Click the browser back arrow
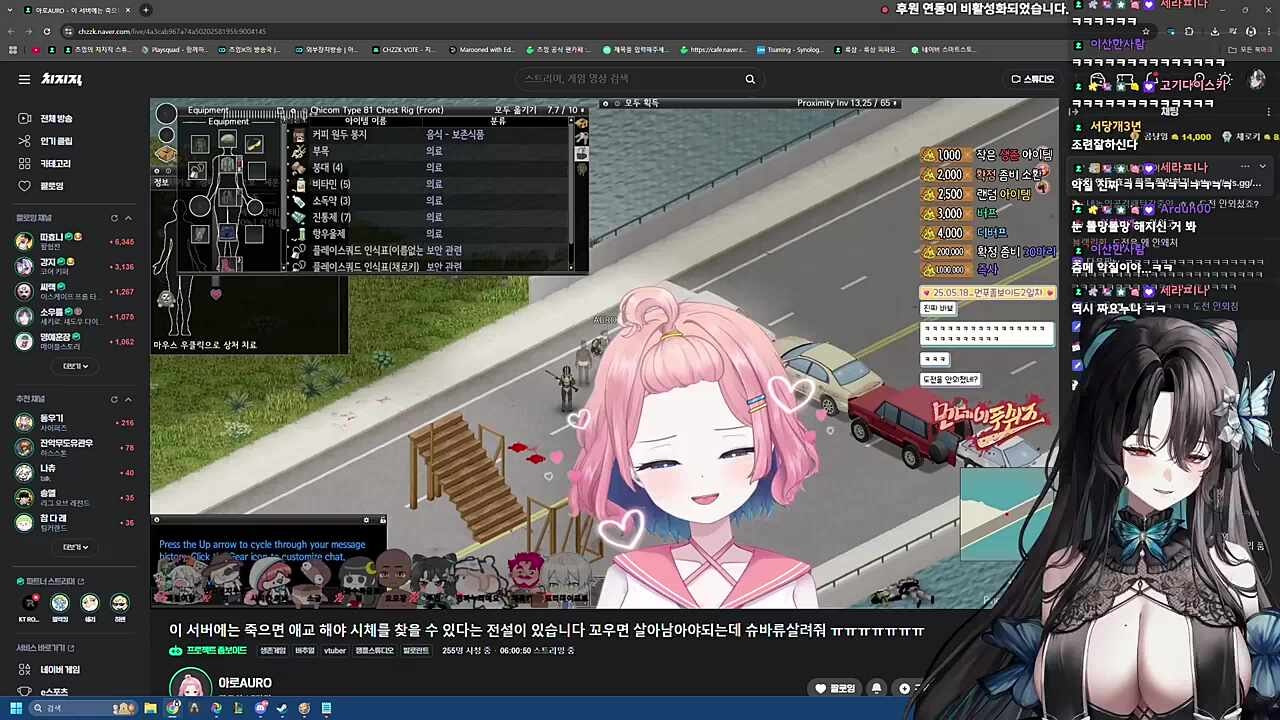The image size is (1280, 720). pyautogui.click(x=11, y=31)
